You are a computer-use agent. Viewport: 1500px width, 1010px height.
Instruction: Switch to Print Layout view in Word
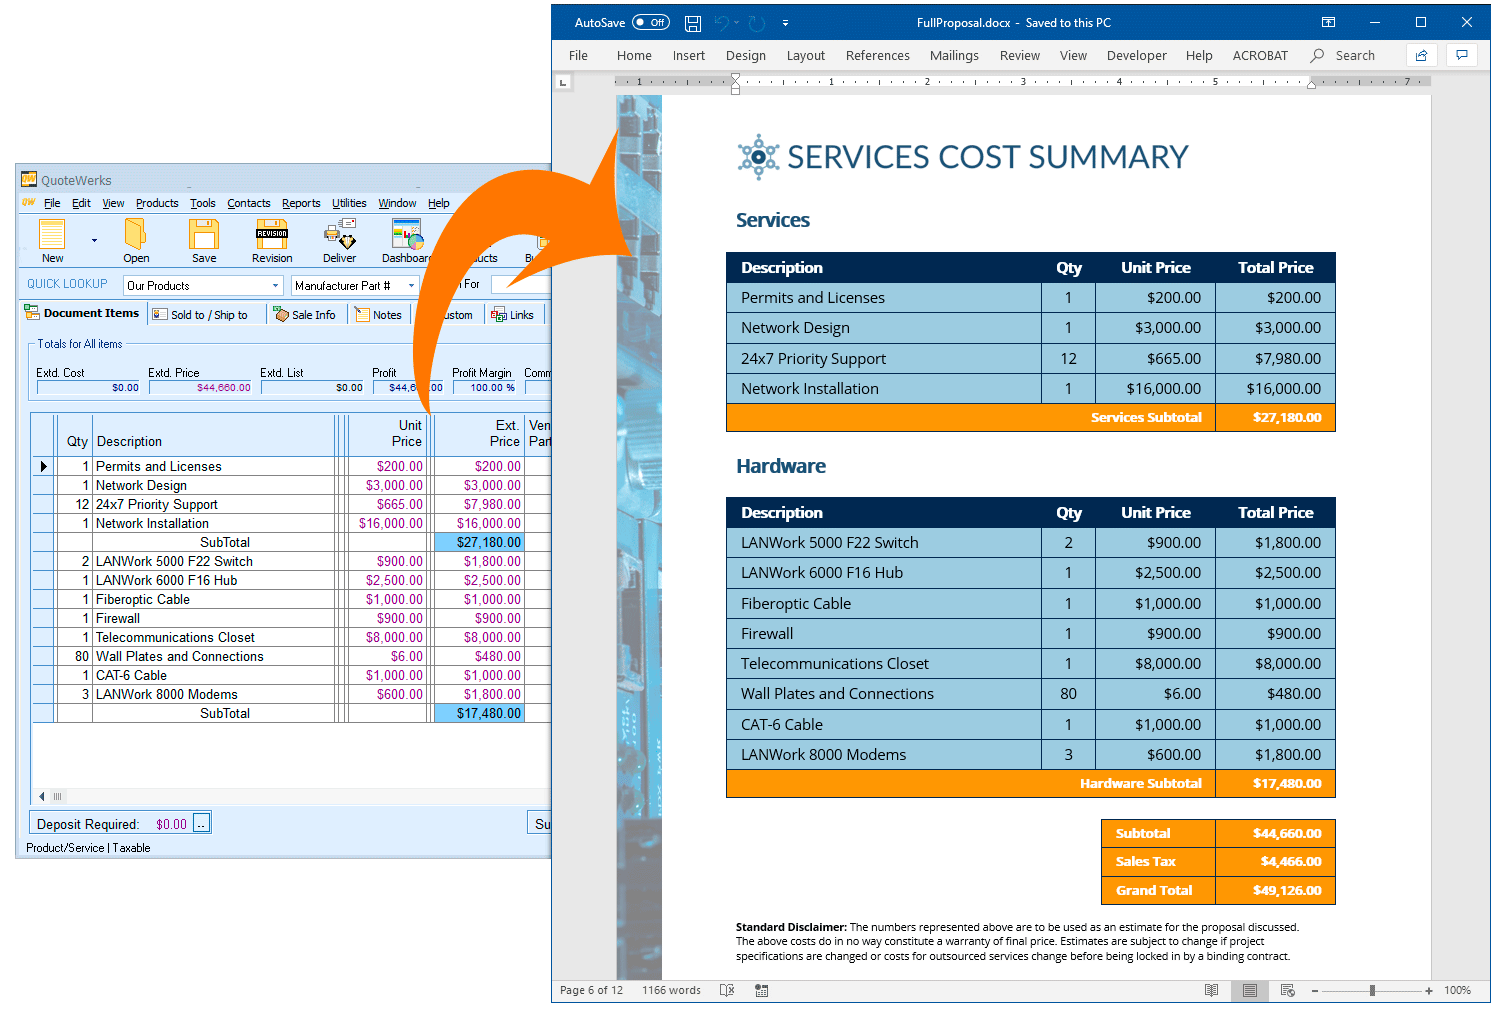coord(1249,990)
